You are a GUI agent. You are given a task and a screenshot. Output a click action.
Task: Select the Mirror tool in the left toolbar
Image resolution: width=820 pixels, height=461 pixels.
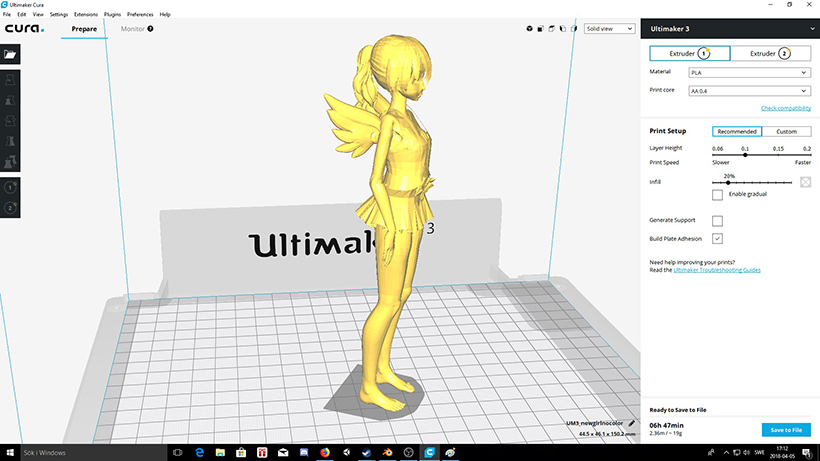[10, 141]
